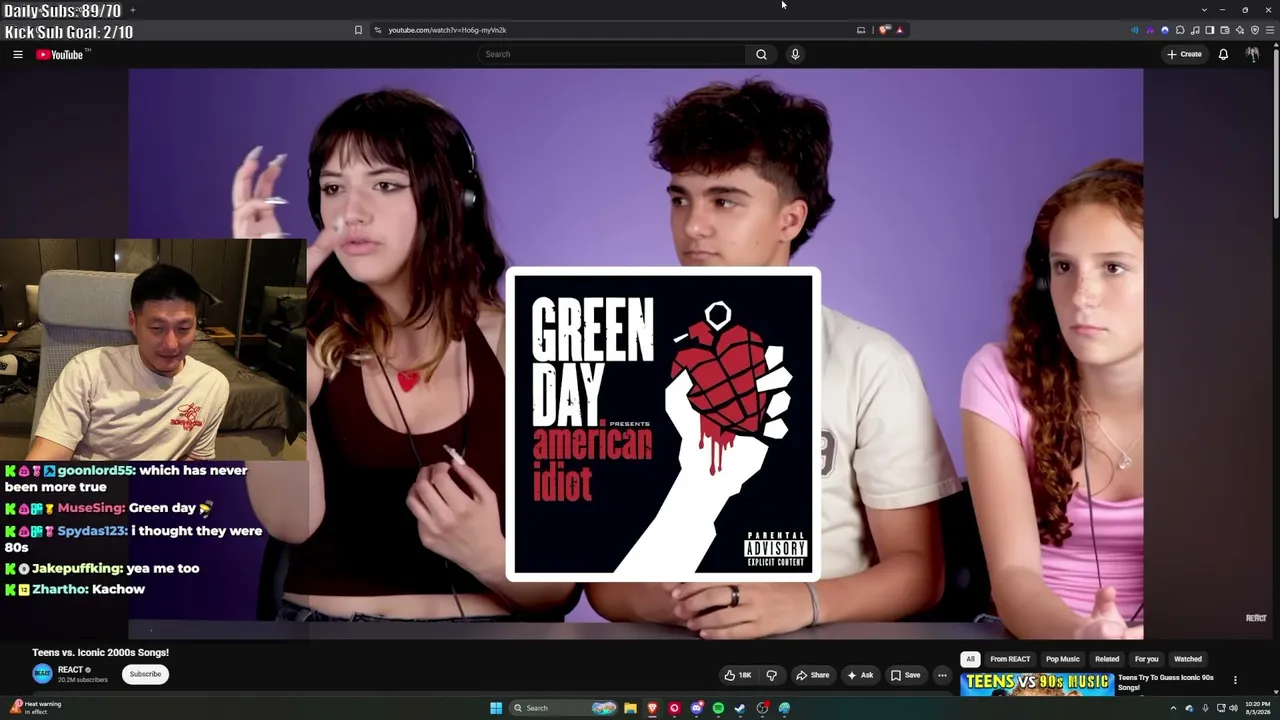Open the media control music note icon
Screen dimensions: 1280x720
pyautogui.click(x=1195, y=30)
